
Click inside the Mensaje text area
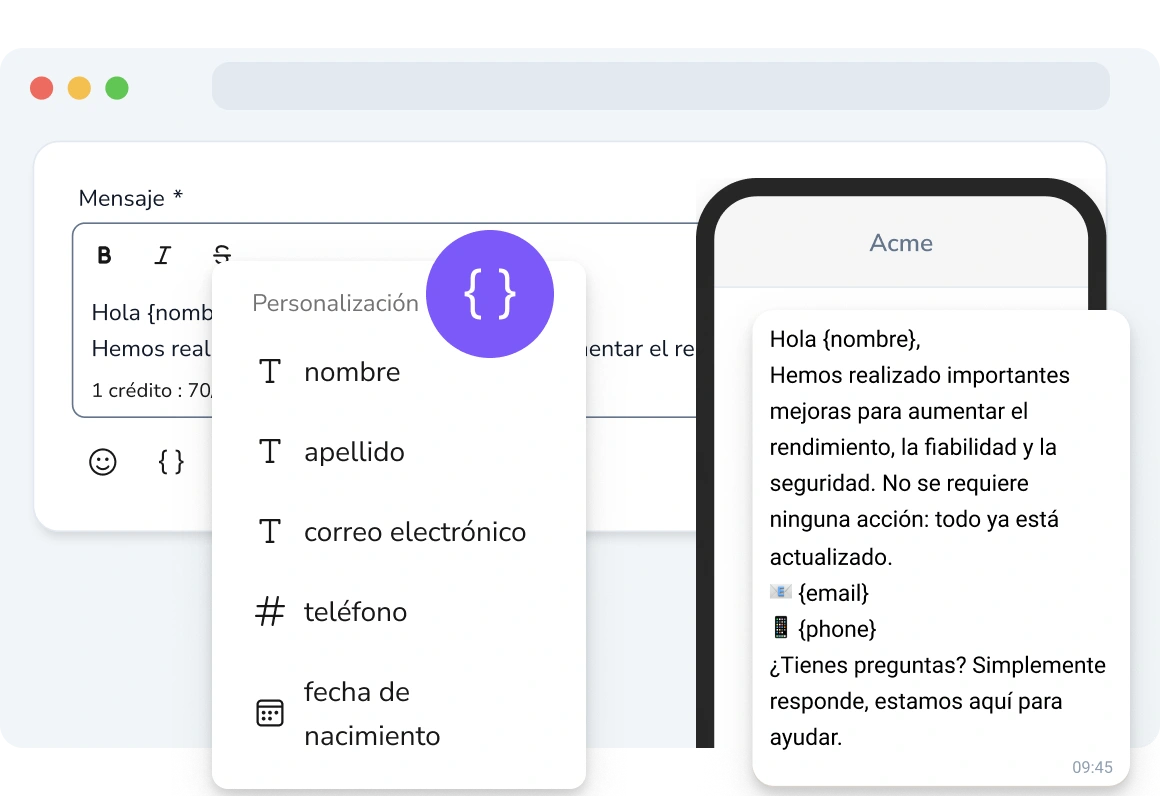tap(150, 312)
